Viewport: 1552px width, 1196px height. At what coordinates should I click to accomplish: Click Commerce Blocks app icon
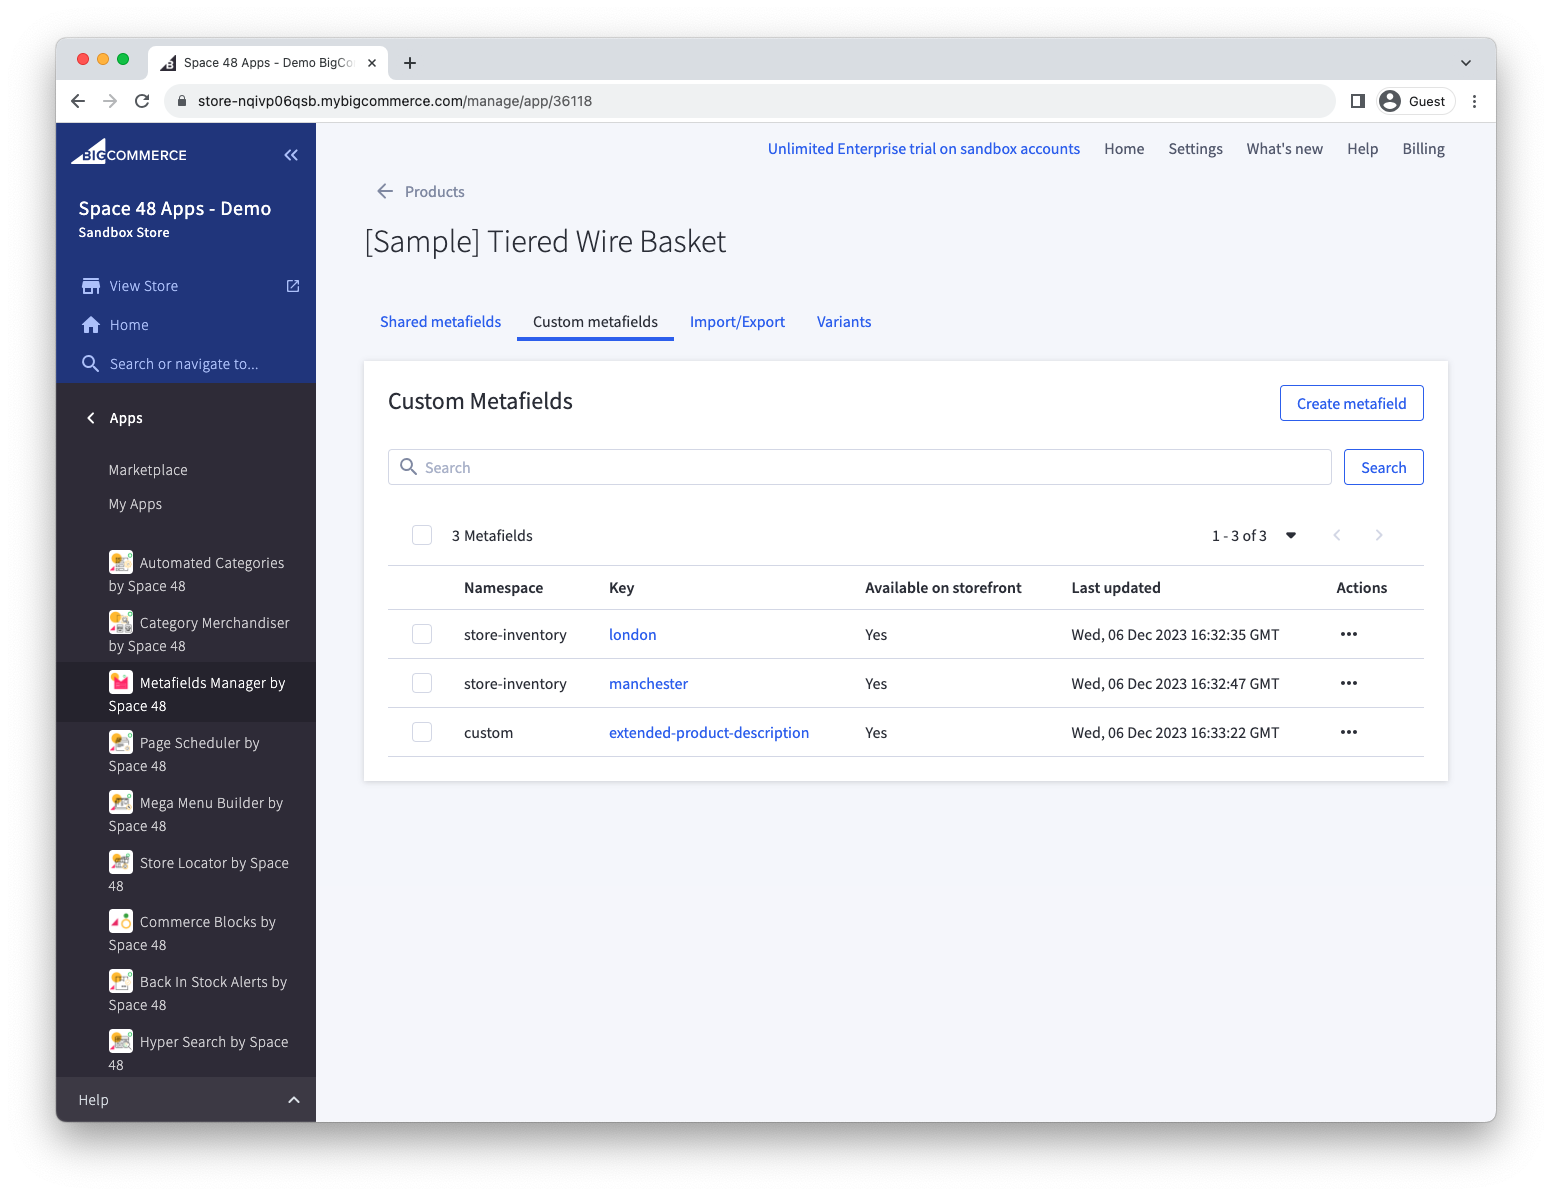pos(121,921)
